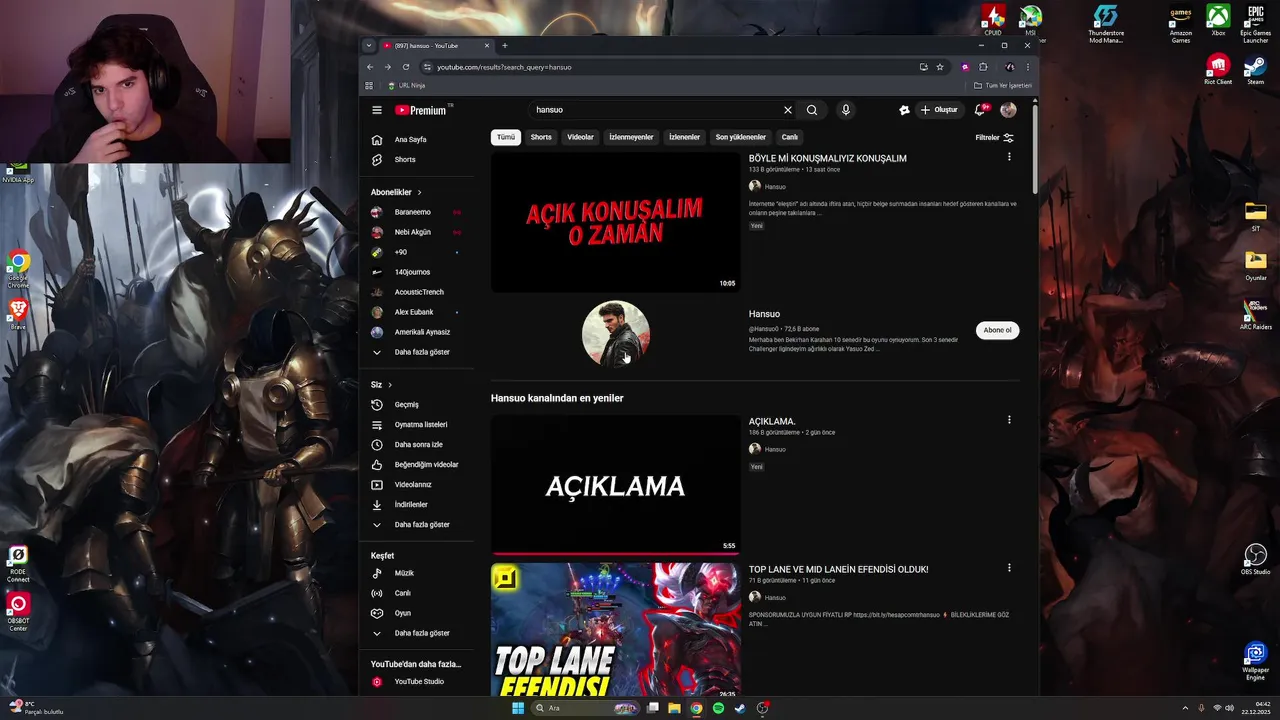The image size is (1280, 720).
Task: Start voice search with the microphone icon
Action: [845, 110]
